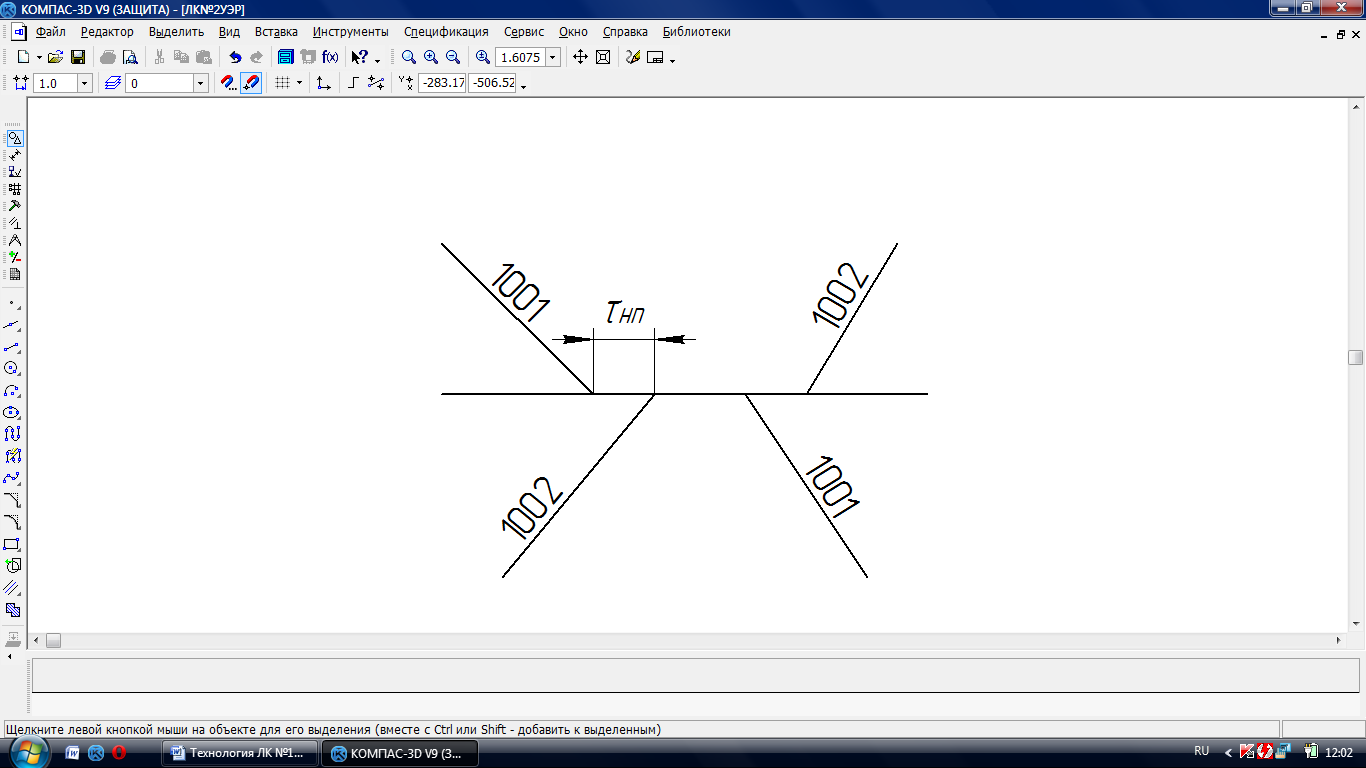
Task: Zoom out of the drawing
Action: (x=453, y=57)
